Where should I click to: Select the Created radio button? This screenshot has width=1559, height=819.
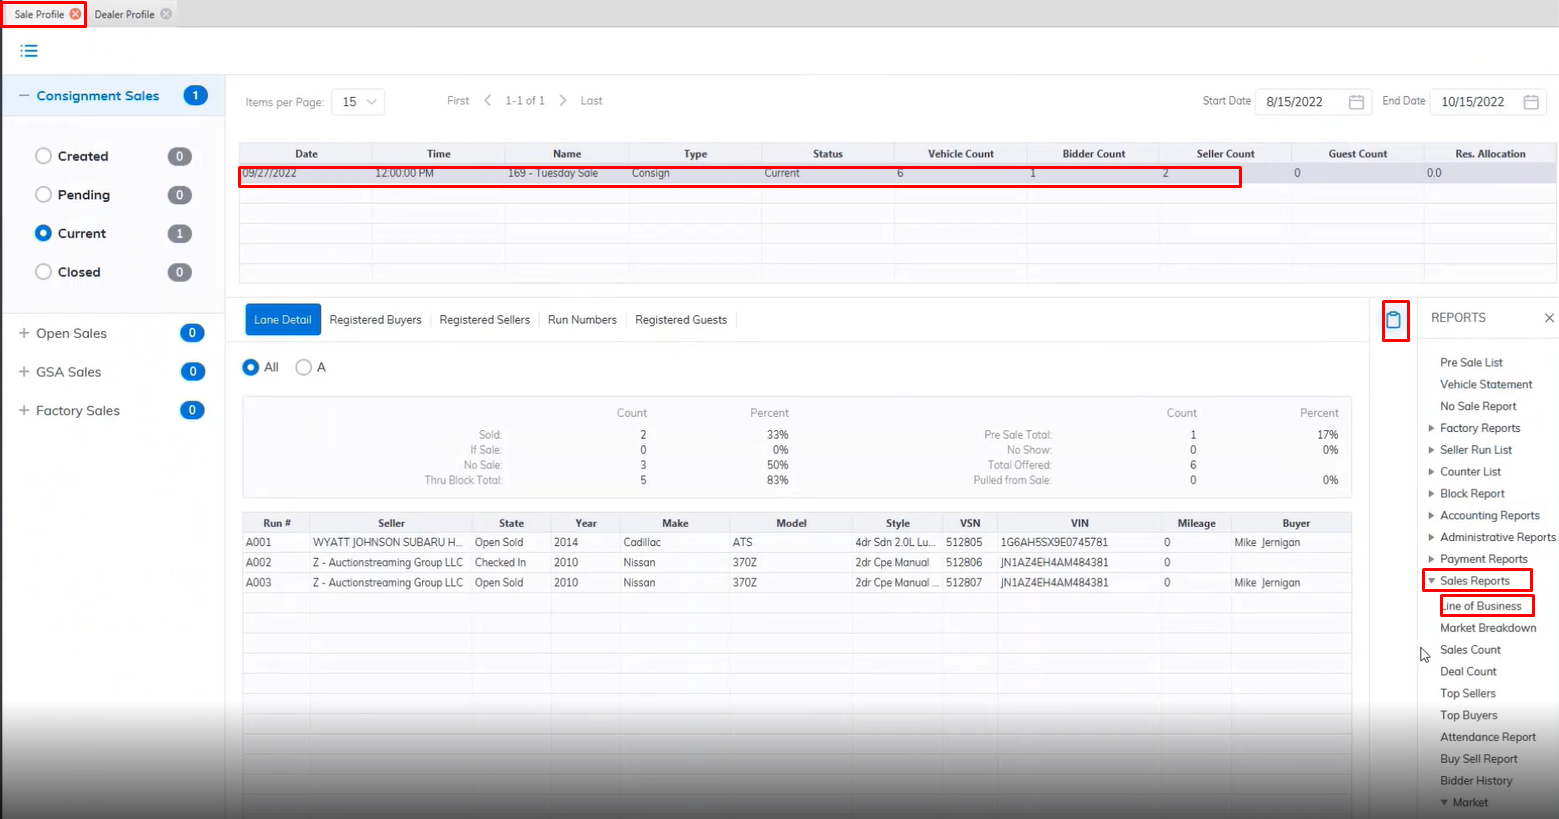43,156
